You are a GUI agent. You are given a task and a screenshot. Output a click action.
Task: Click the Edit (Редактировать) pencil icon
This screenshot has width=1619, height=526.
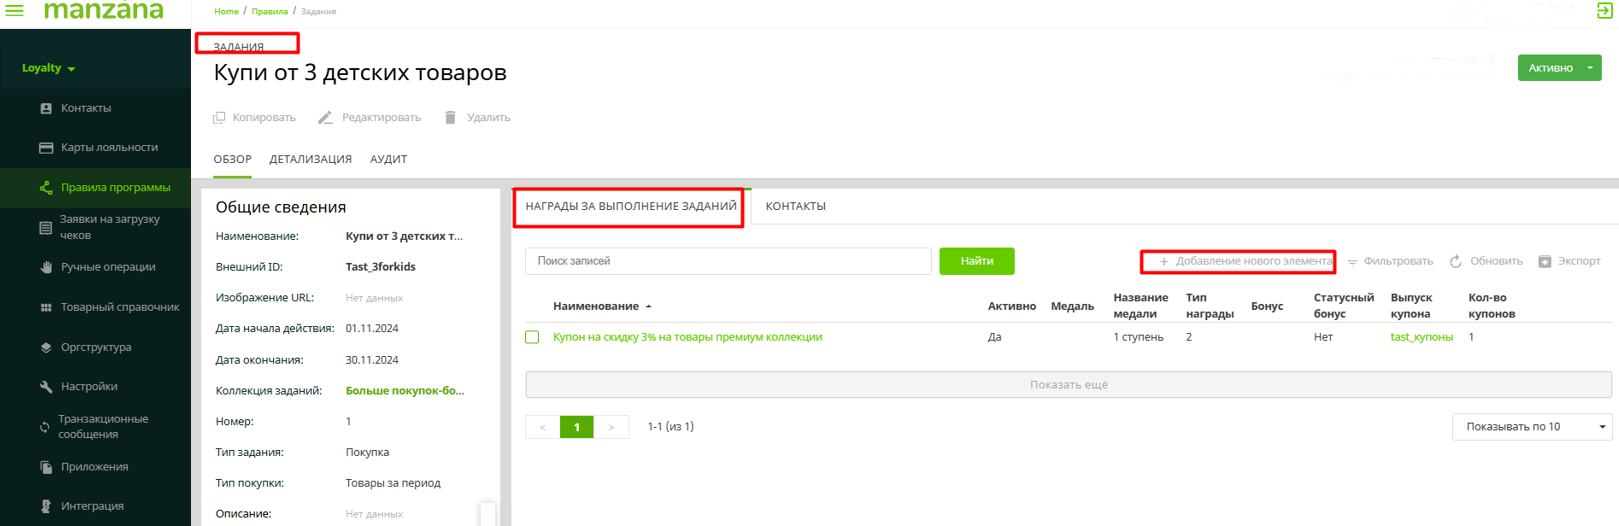pos(325,118)
